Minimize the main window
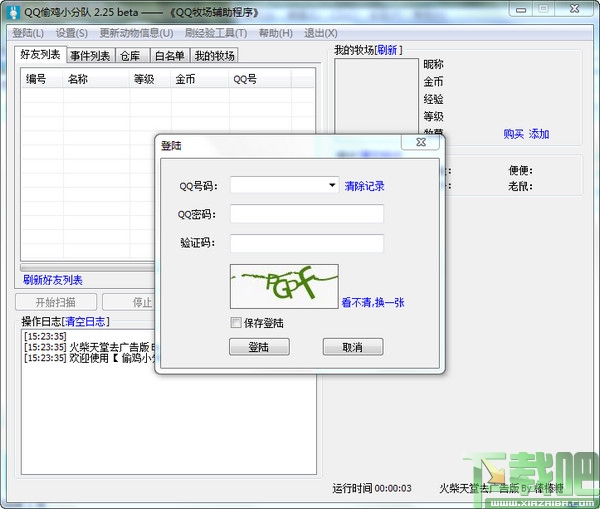This screenshot has width=600, height=509. pyautogui.click(x=521, y=10)
